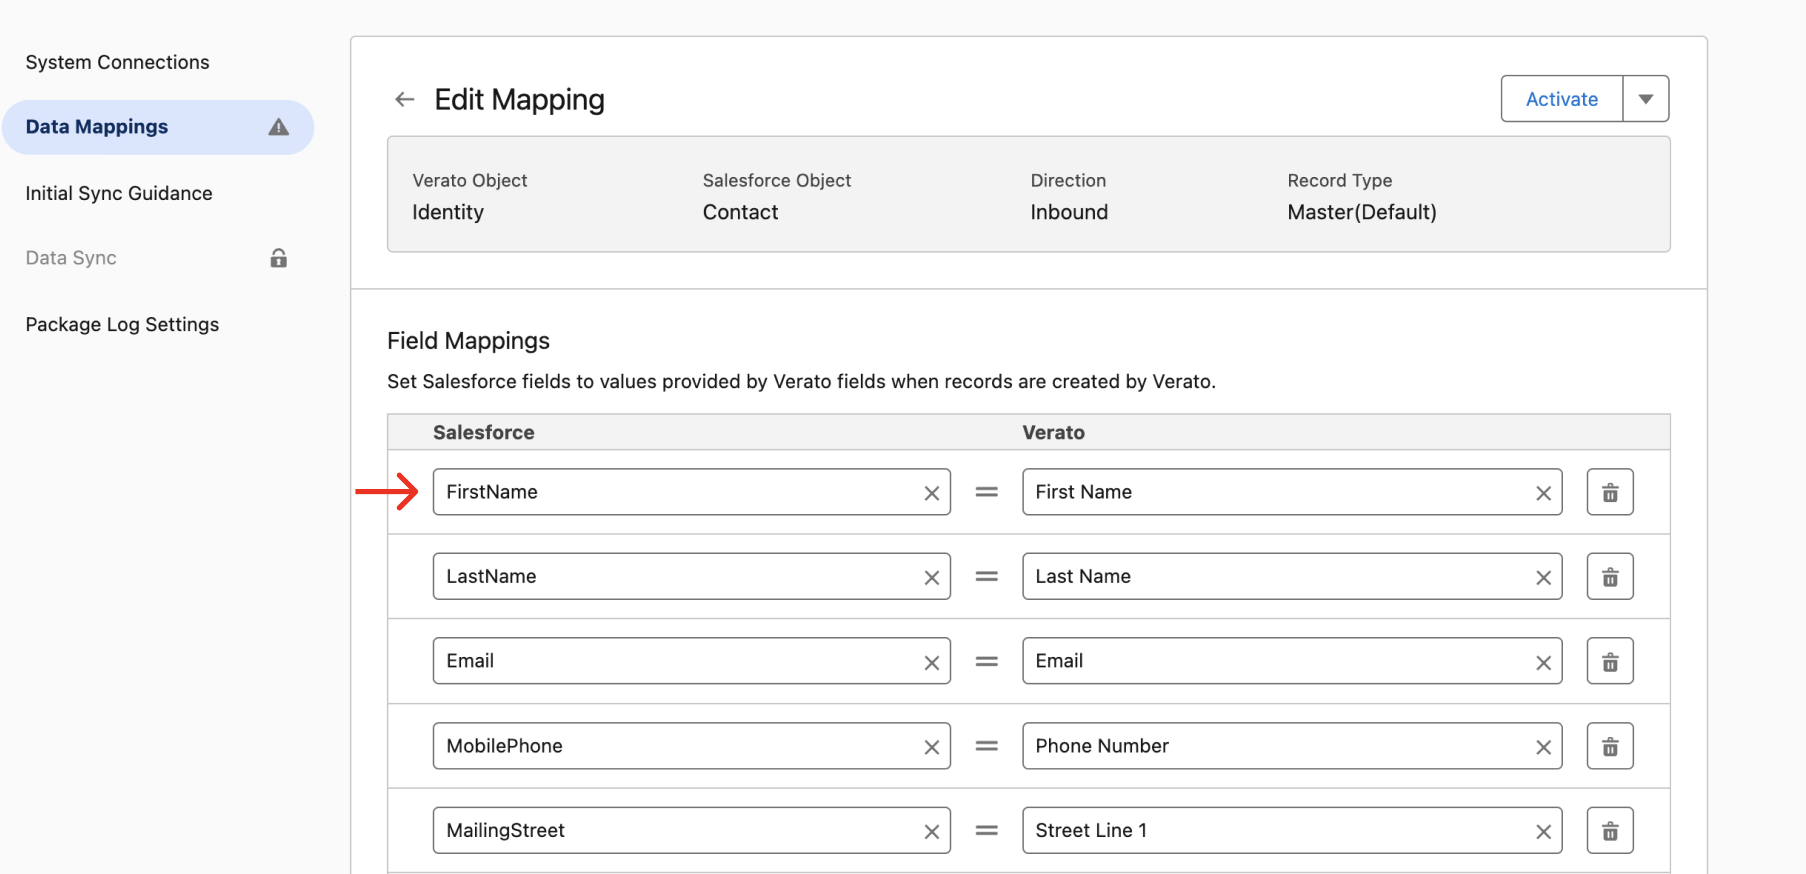This screenshot has width=1806, height=874.
Task: Delete the FirstName mapping row
Action: 1610,492
